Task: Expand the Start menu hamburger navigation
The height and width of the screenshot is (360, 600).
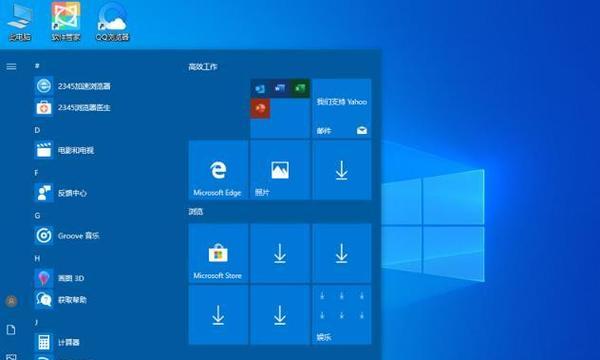Action: pos(11,67)
